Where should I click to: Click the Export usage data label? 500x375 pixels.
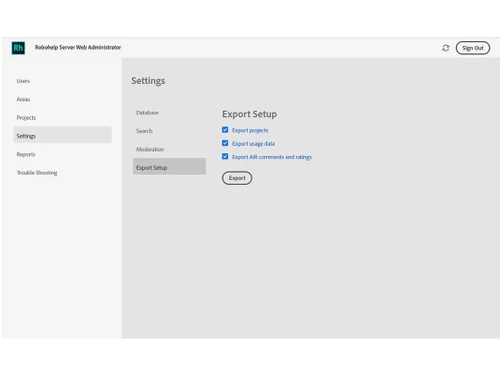pyautogui.click(x=253, y=144)
